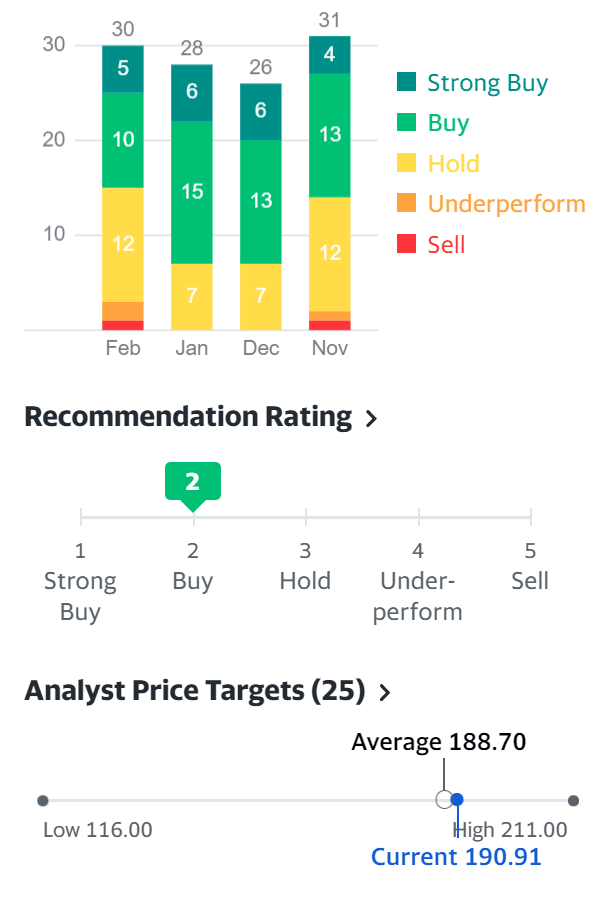The image size is (611, 906).
Task: Click the Buy legend green swatch
Action: pos(407,124)
